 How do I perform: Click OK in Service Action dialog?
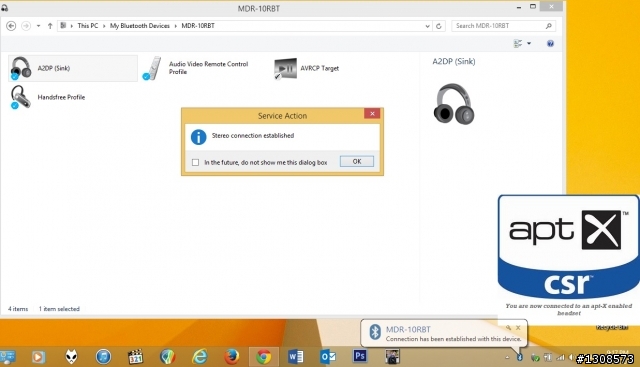(357, 161)
